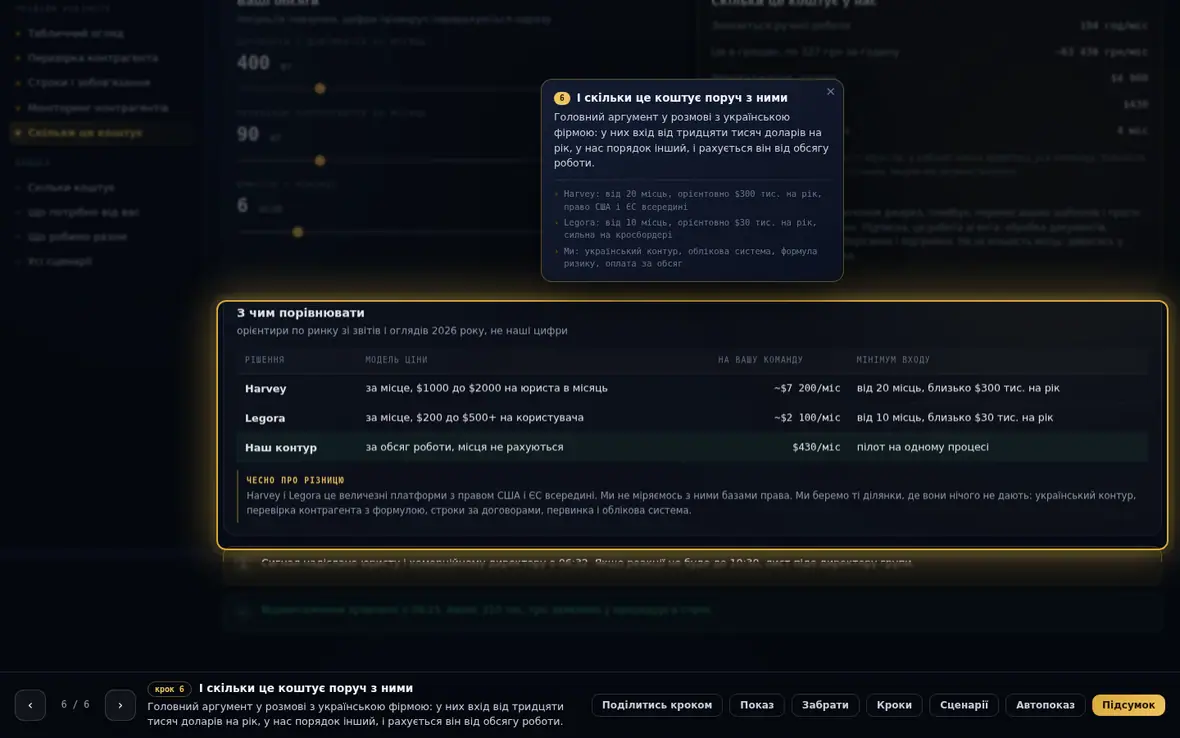
Task: Click the '~$7 200/міс' cell
Action: (x=807, y=388)
